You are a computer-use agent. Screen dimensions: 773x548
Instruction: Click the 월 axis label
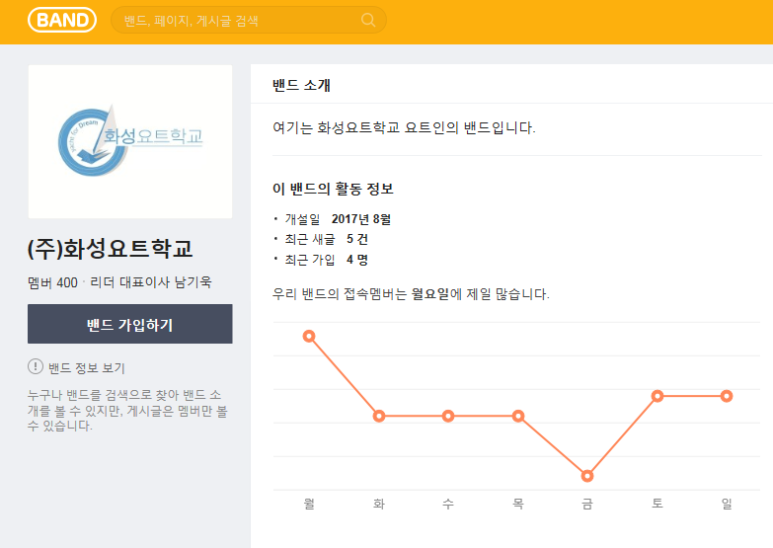pyautogui.click(x=309, y=504)
